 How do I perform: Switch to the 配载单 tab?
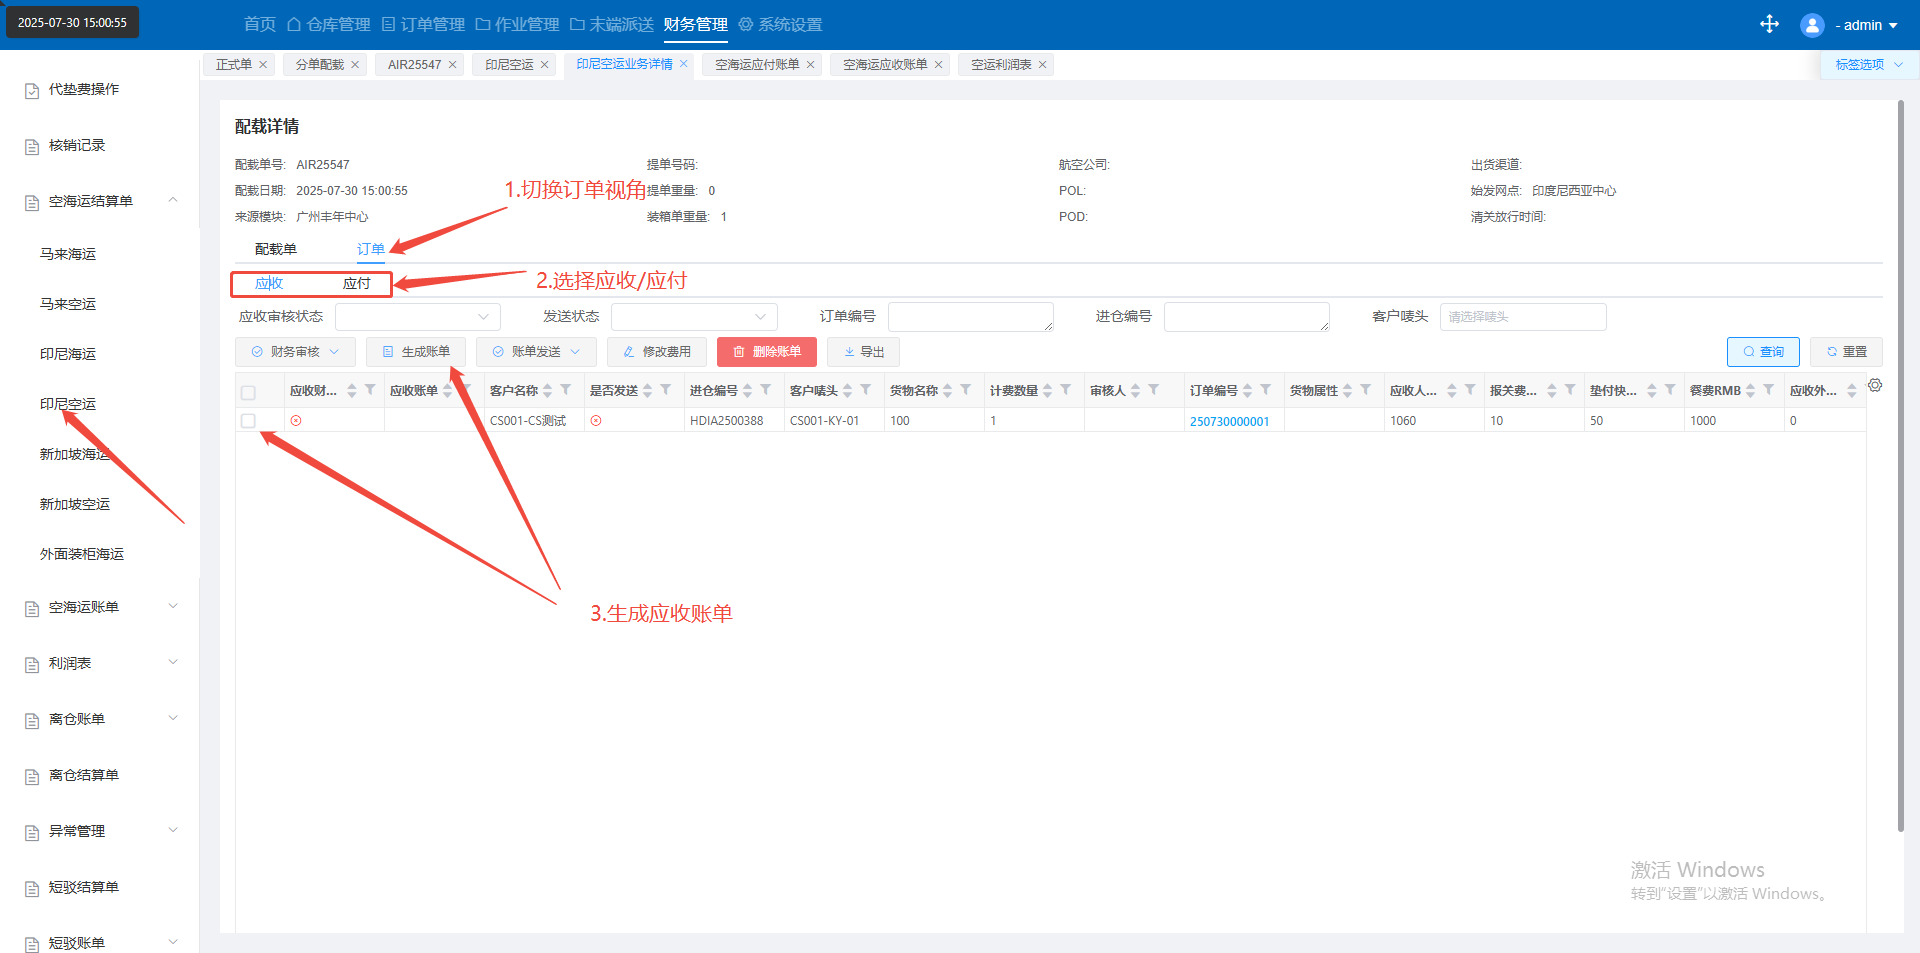point(275,249)
